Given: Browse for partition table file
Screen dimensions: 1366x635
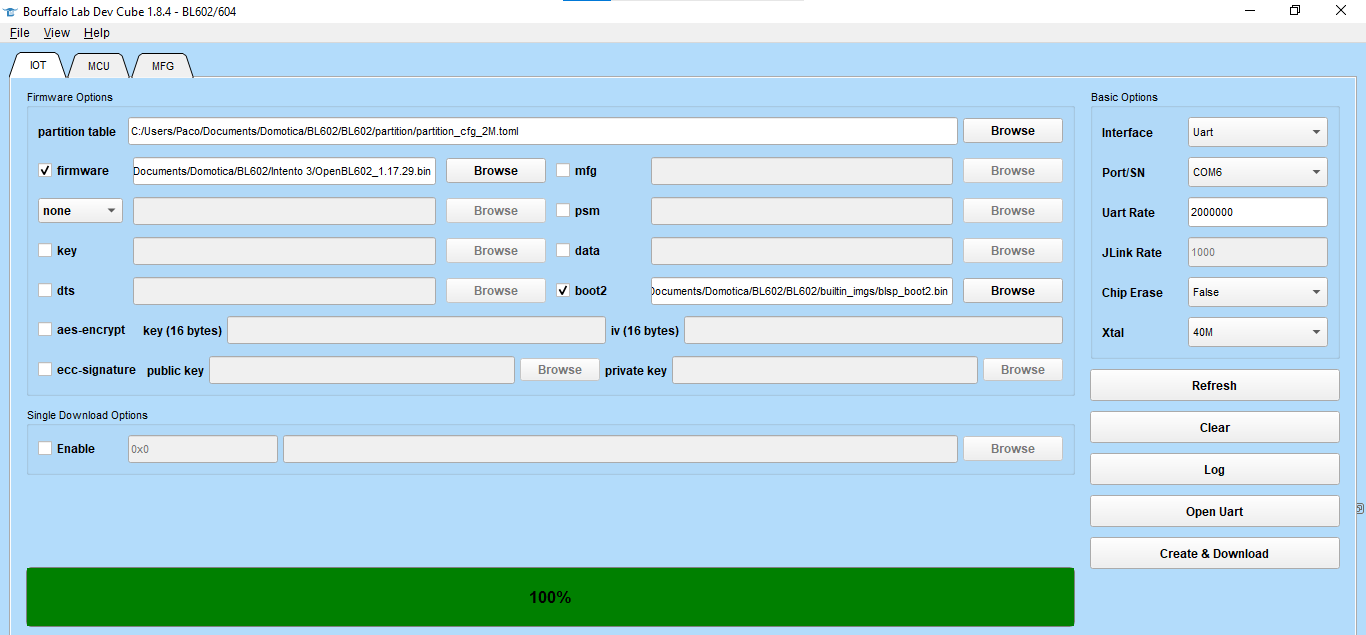Looking at the screenshot, I should pos(1013,131).
